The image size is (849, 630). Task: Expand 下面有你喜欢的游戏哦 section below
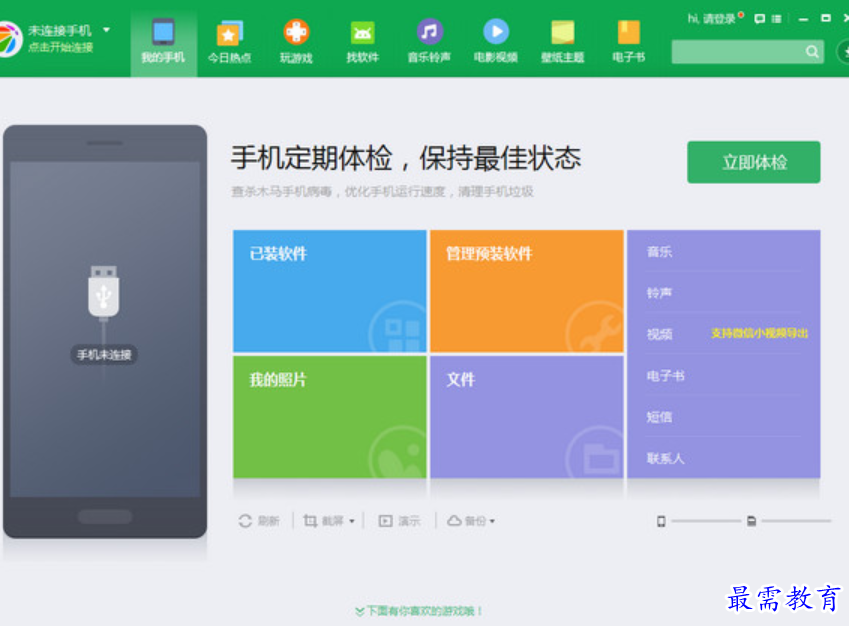(x=419, y=611)
